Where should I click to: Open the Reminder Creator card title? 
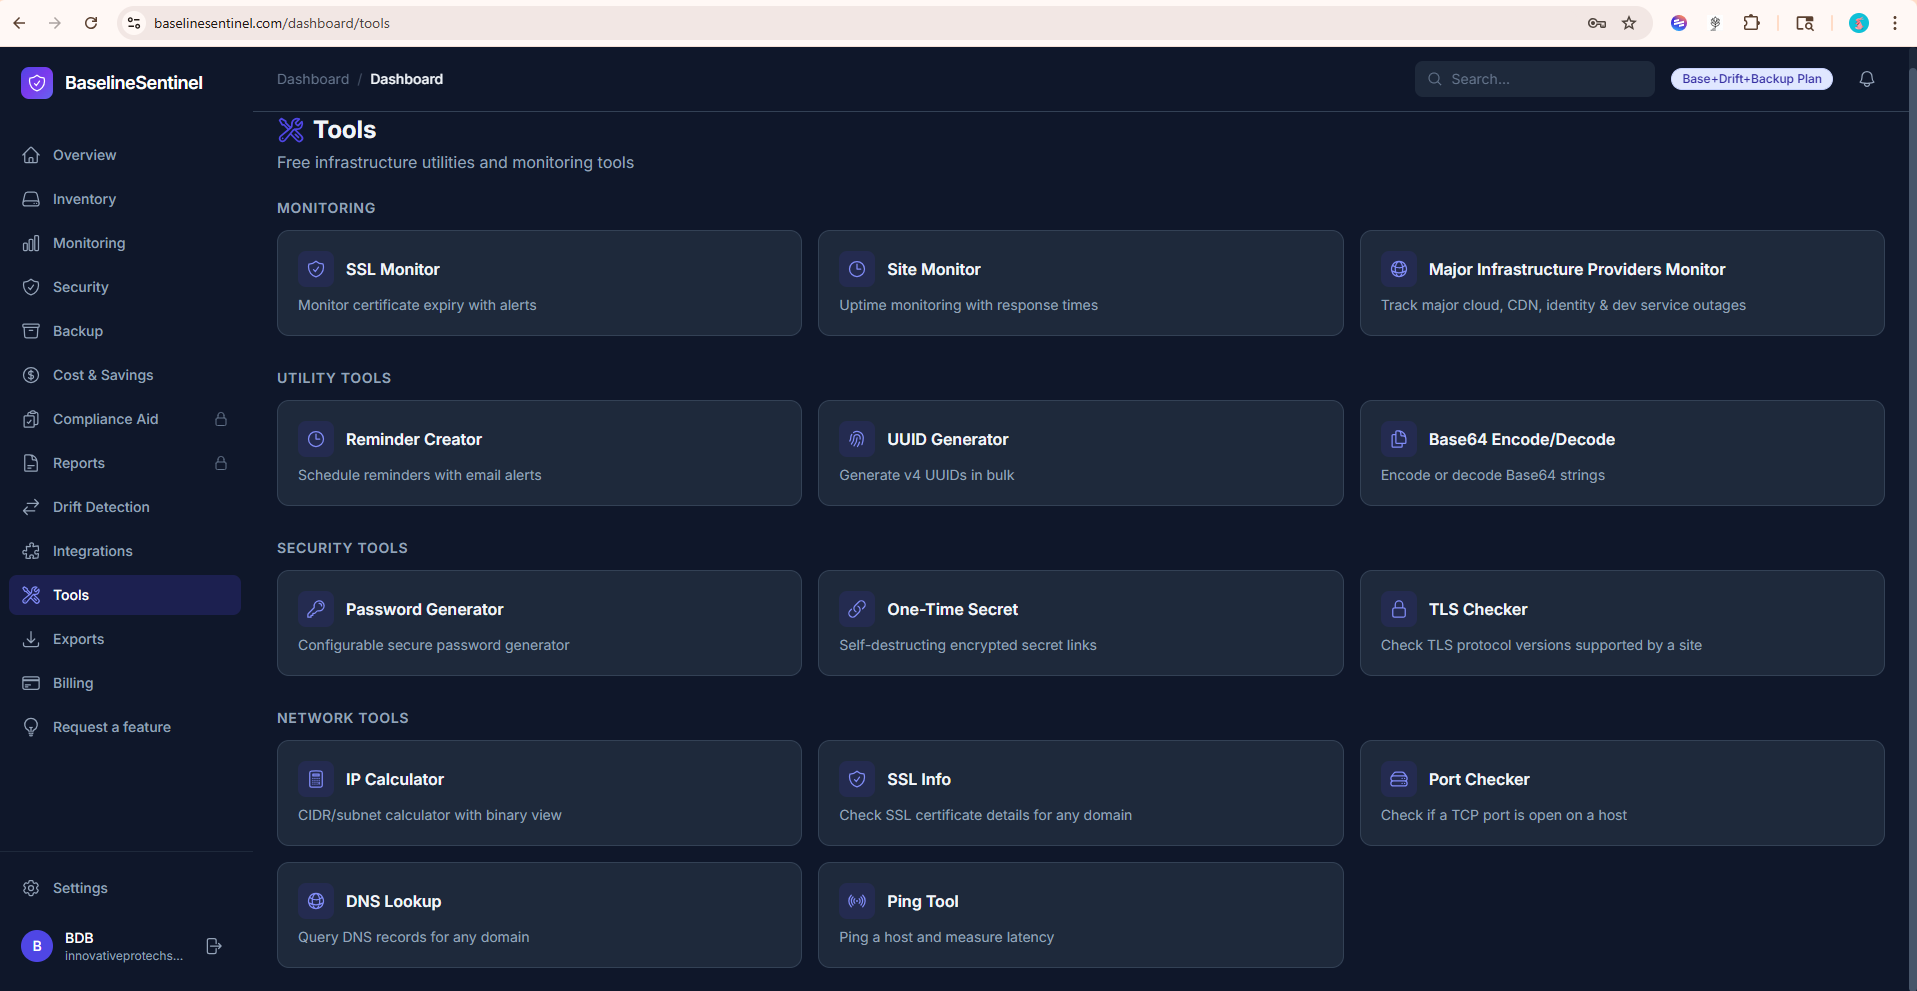coord(414,439)
